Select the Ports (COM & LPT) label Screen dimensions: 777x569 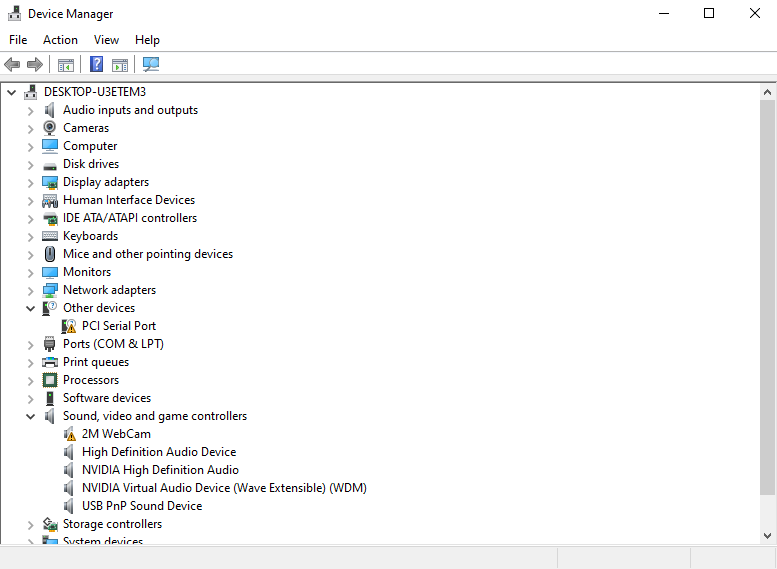(x=113, y=344)
